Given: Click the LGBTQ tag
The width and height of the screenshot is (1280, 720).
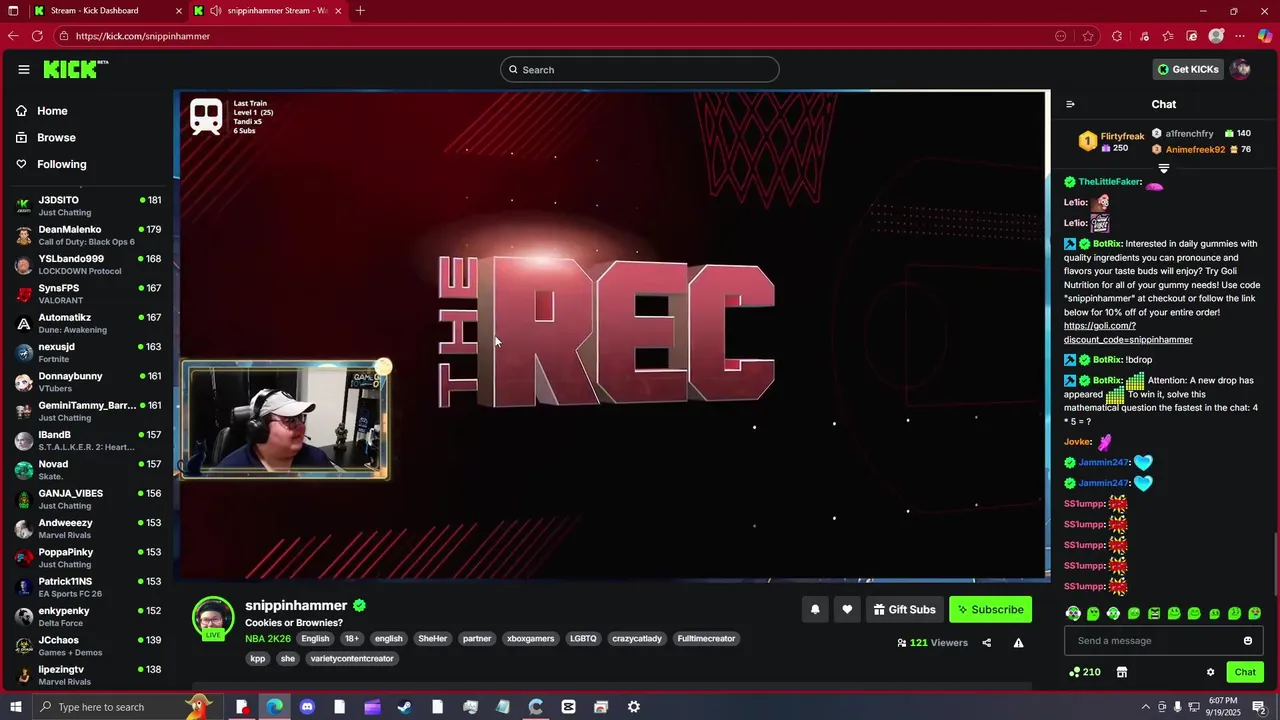Looking at the screenshot, I should [583, 639].
